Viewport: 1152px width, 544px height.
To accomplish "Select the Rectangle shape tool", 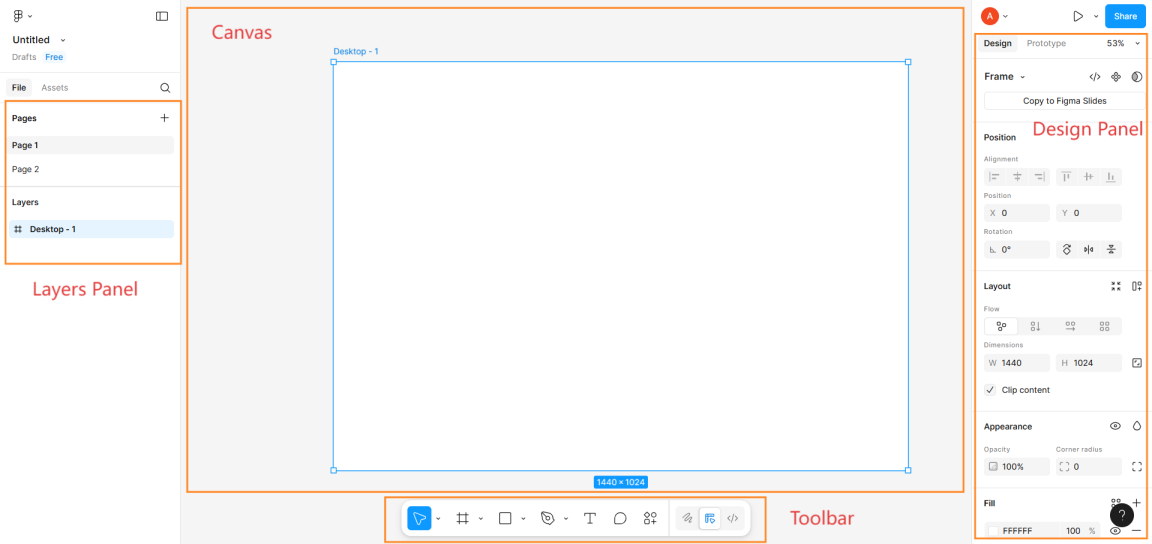I will (505, 518).
